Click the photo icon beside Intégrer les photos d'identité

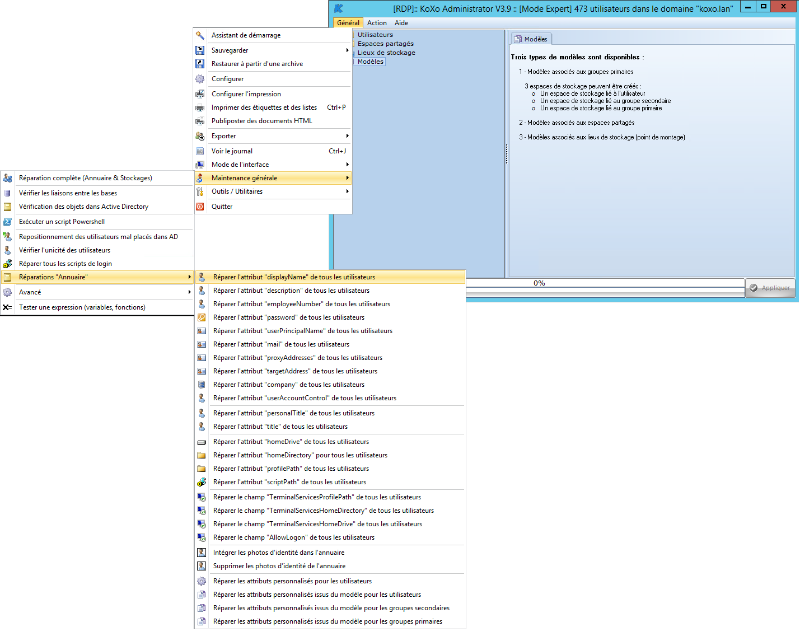tap(202, 553)
